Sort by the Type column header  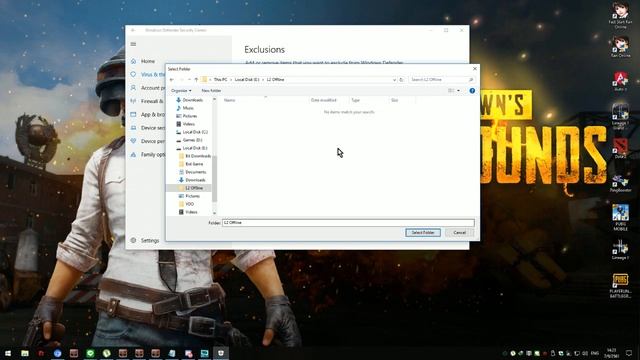tap(356, 100)
